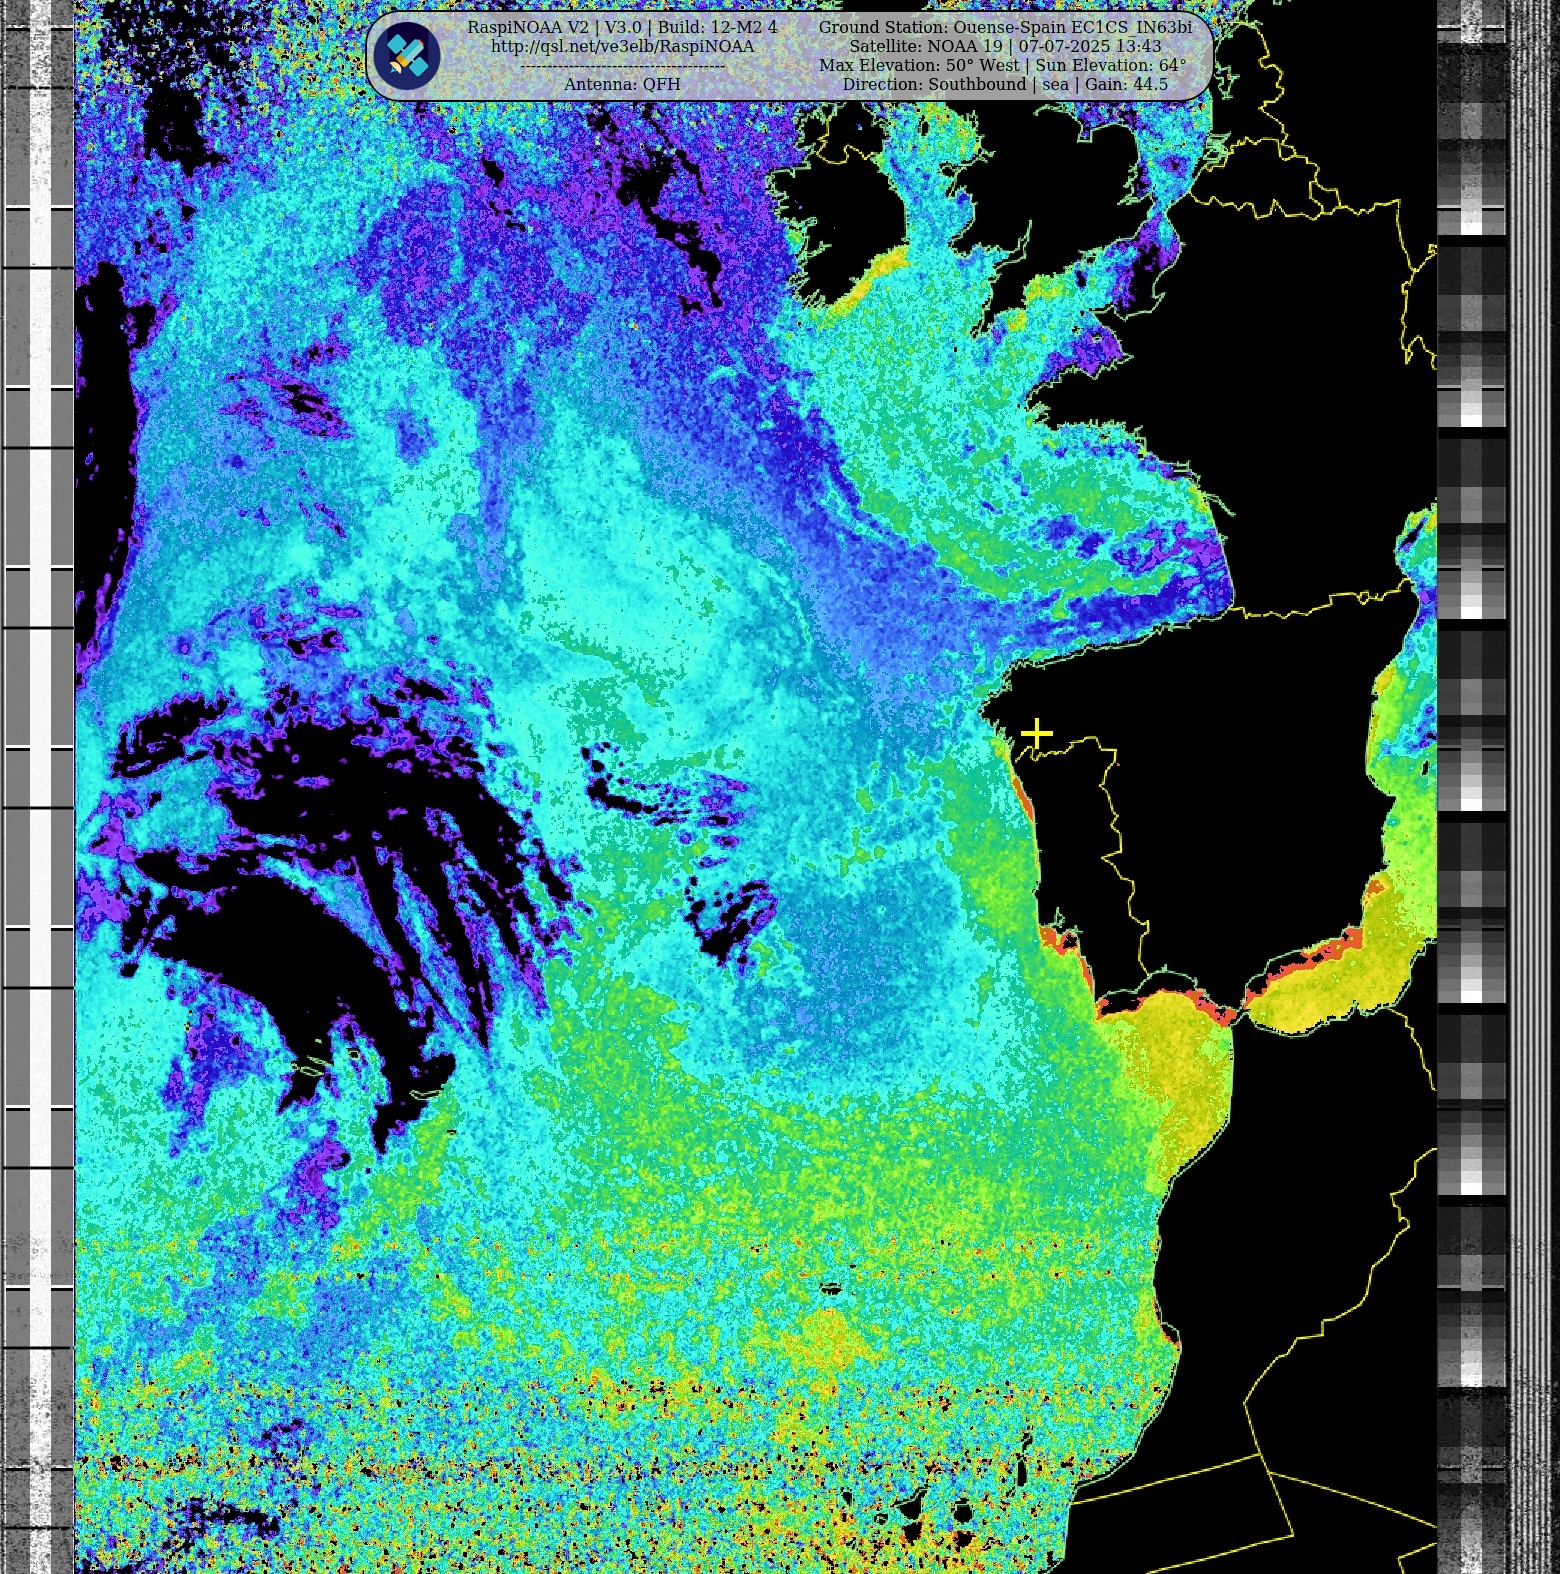Select the 'Ground Station: Ouense-Spain' line

tap(1005, 27)
